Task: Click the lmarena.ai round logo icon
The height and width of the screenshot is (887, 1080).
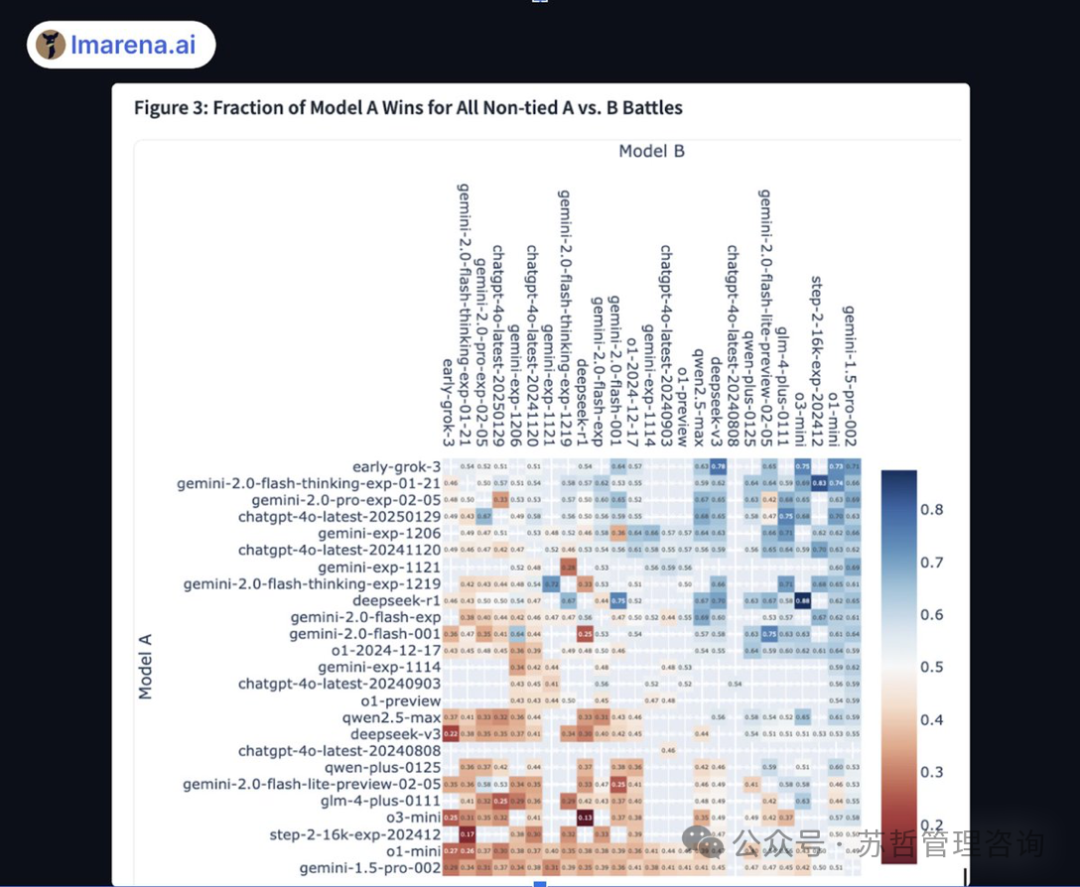Action: pos(51,45)
